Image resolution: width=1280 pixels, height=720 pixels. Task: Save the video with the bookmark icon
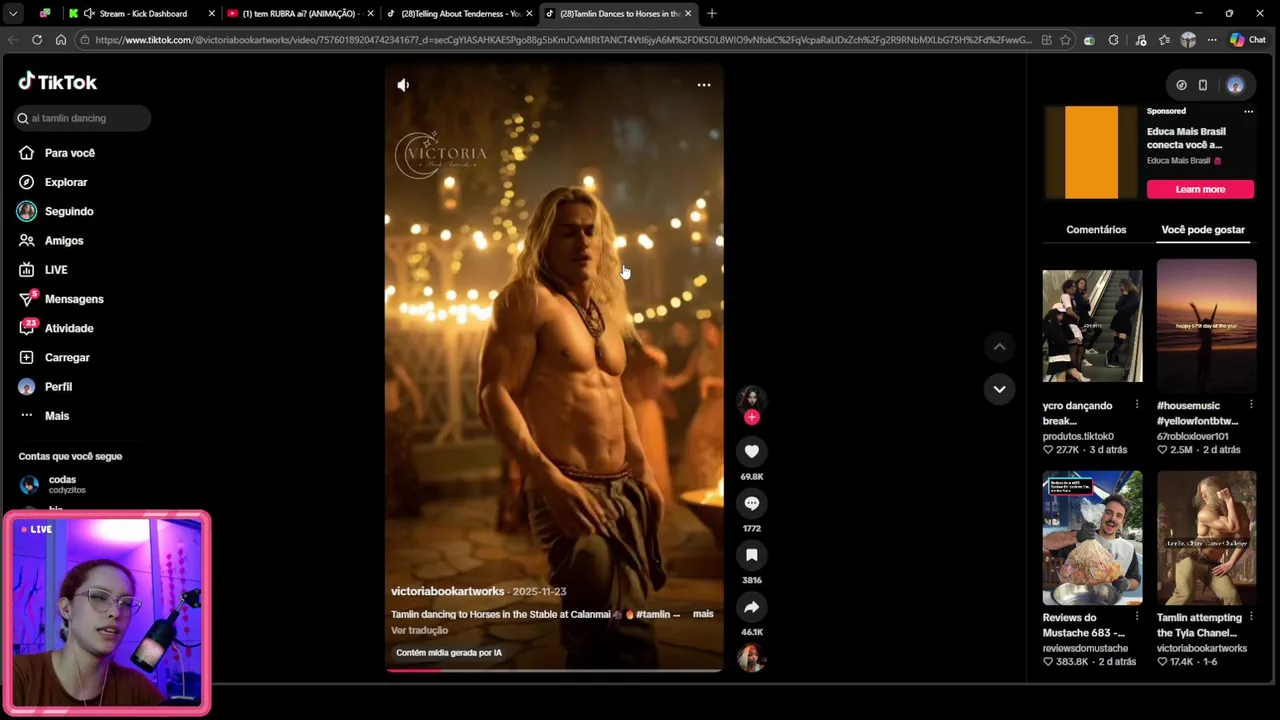tap(752, 555)
